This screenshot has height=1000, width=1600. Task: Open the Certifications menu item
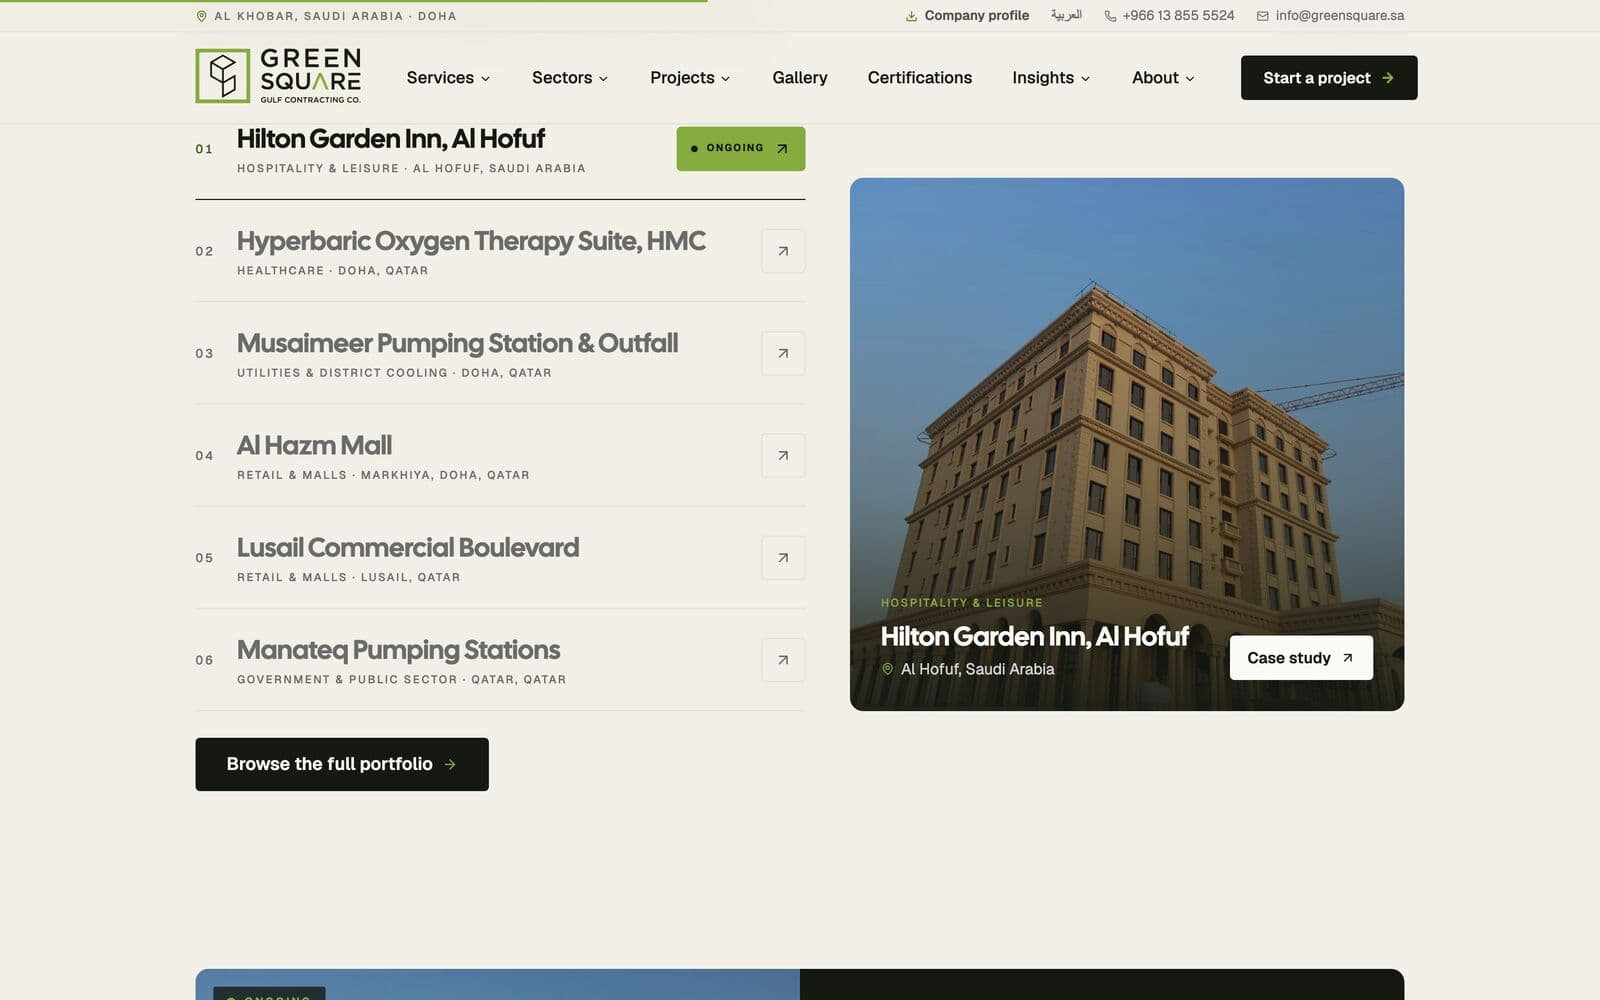click(x=920, y=78)
